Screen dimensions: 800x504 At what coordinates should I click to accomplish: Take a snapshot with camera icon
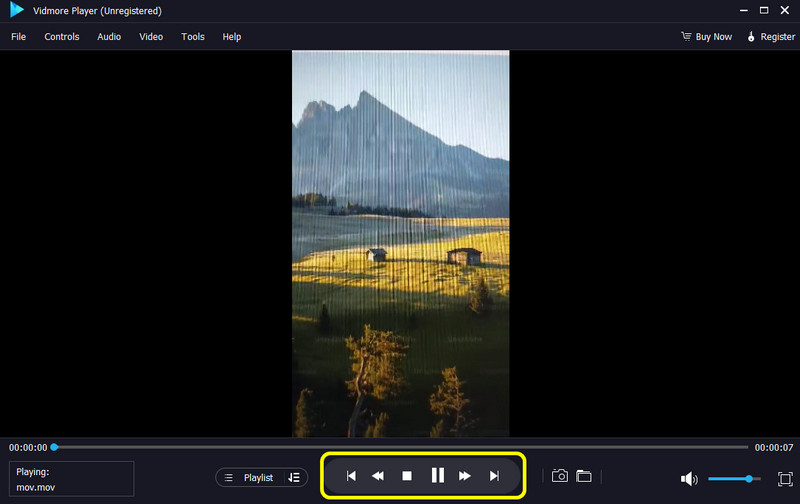point(560,476)
